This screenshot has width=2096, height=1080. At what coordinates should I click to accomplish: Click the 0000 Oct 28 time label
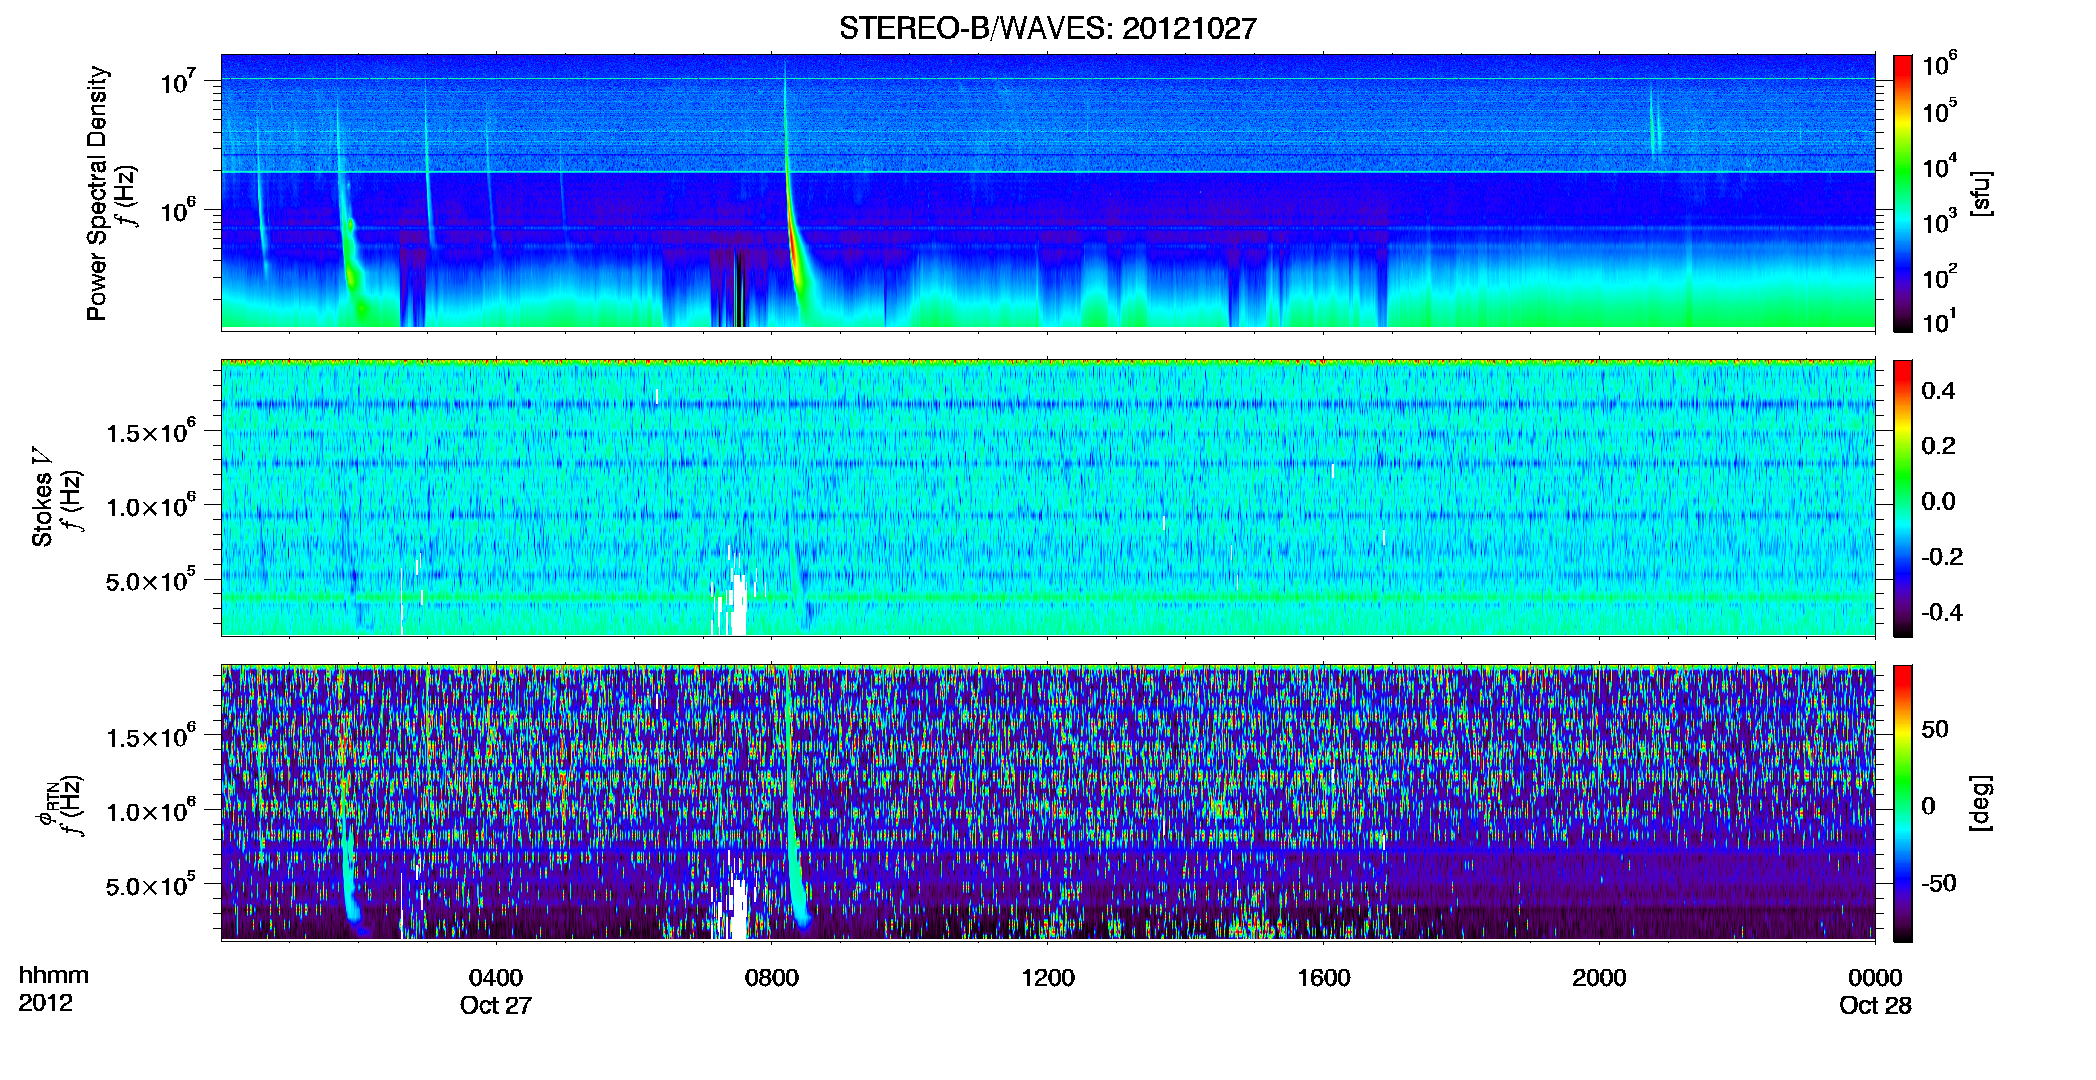coord(1875,991)
